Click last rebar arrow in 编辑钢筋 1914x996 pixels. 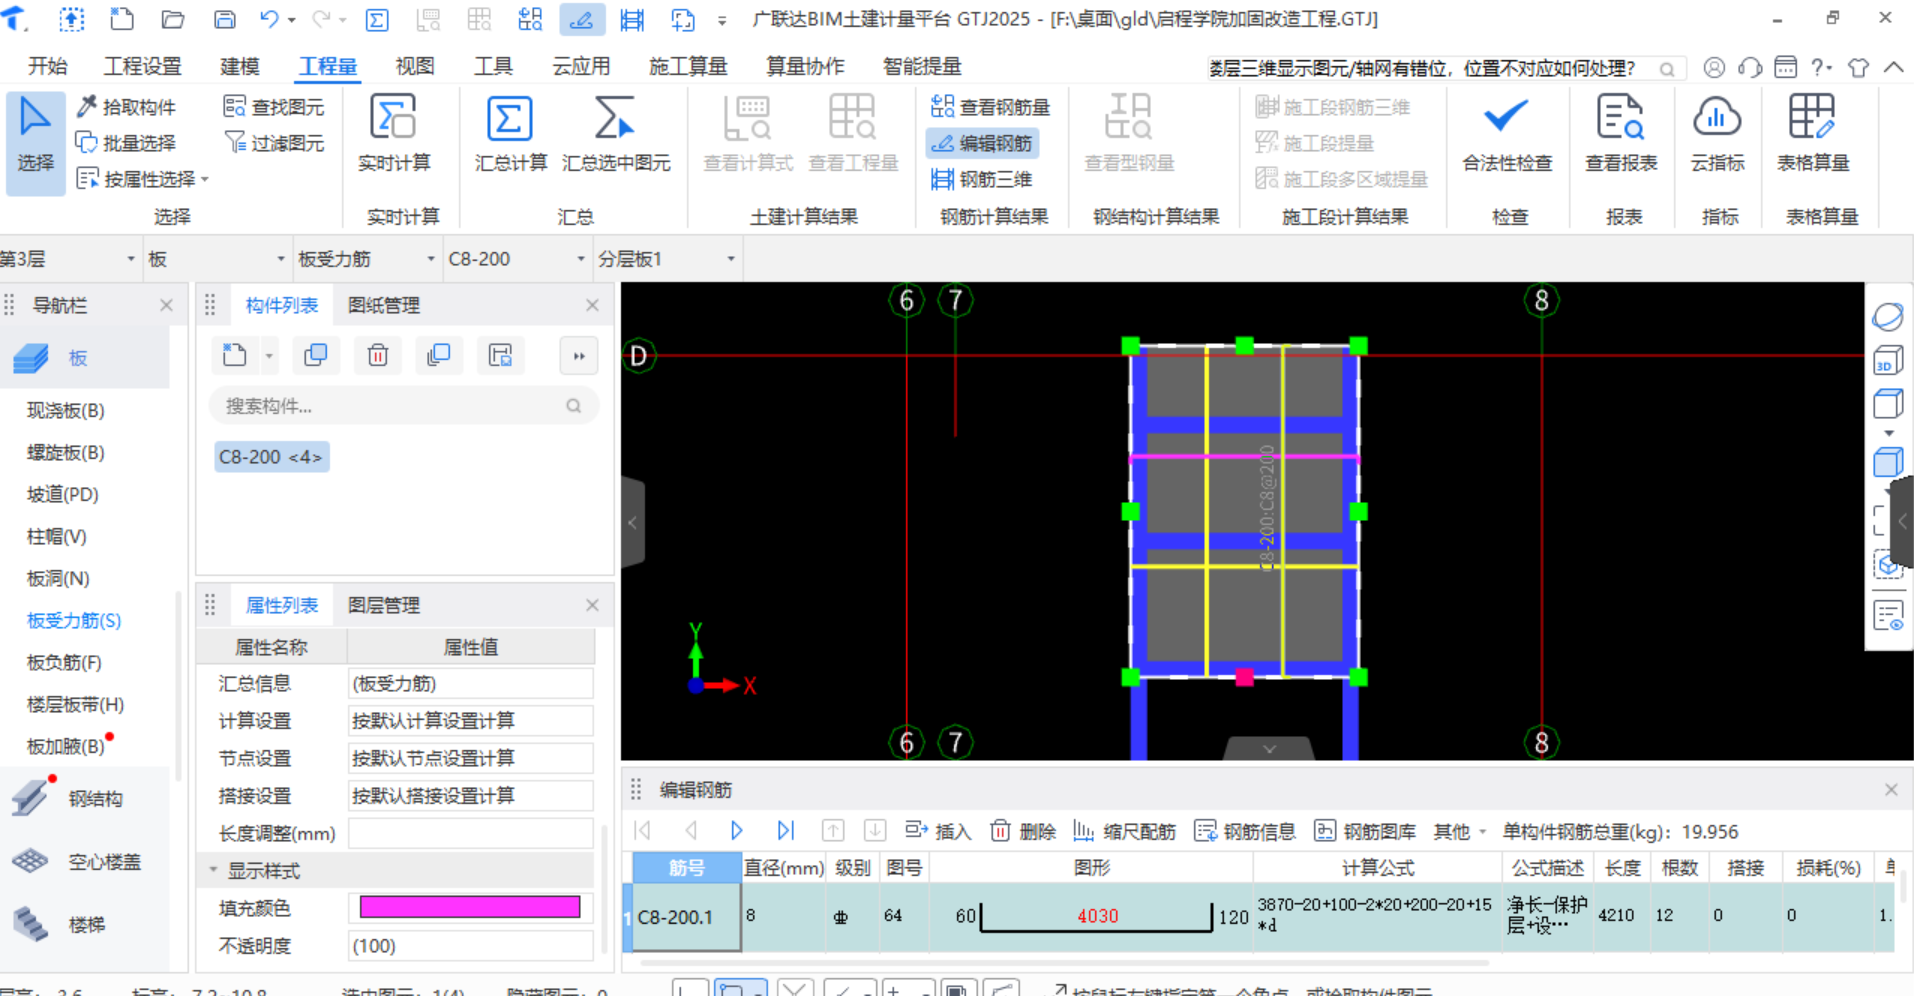[x=785, y=830]
